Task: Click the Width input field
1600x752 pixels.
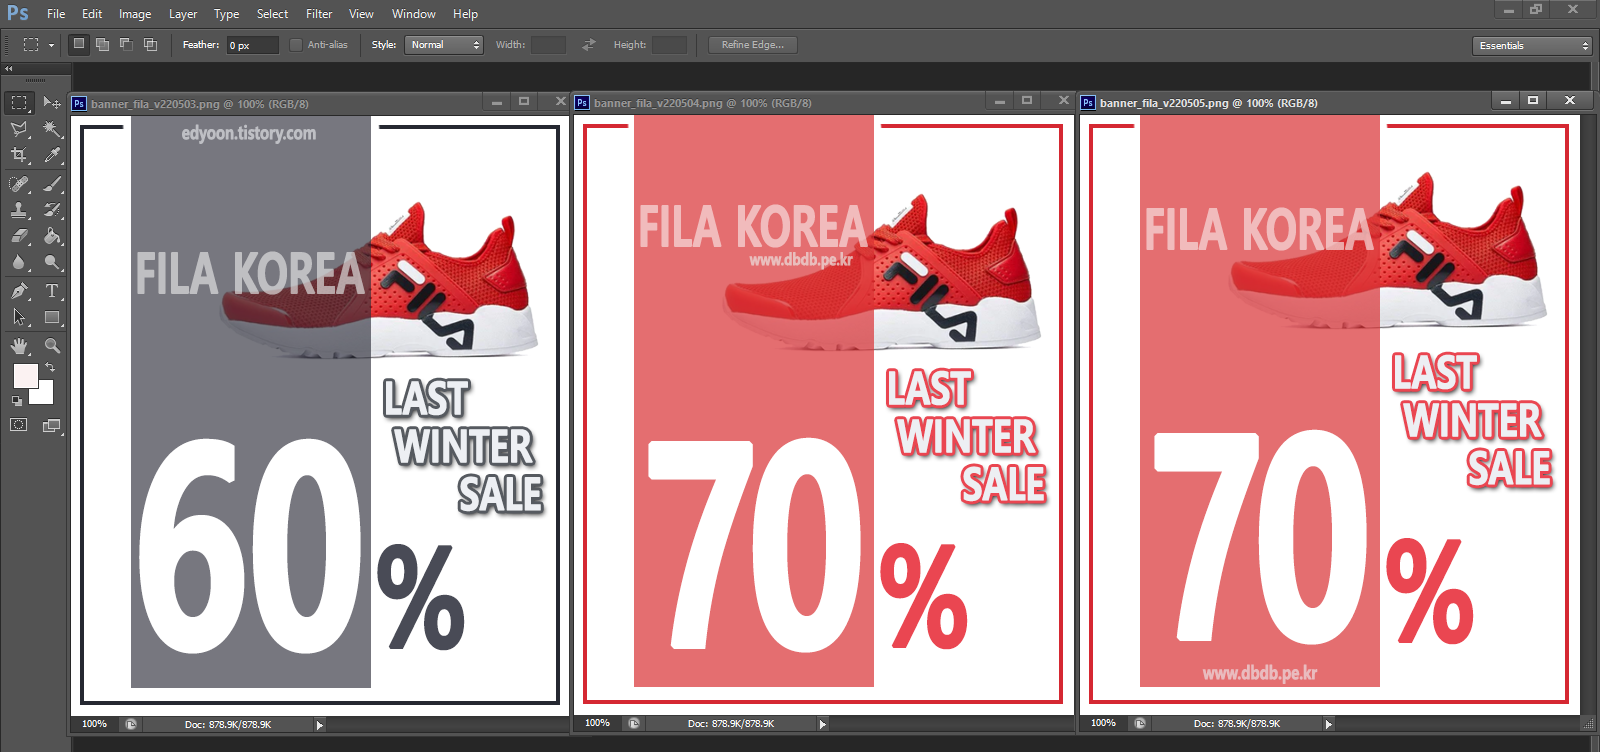Action: pyautogui.click(x=548, y=45)
